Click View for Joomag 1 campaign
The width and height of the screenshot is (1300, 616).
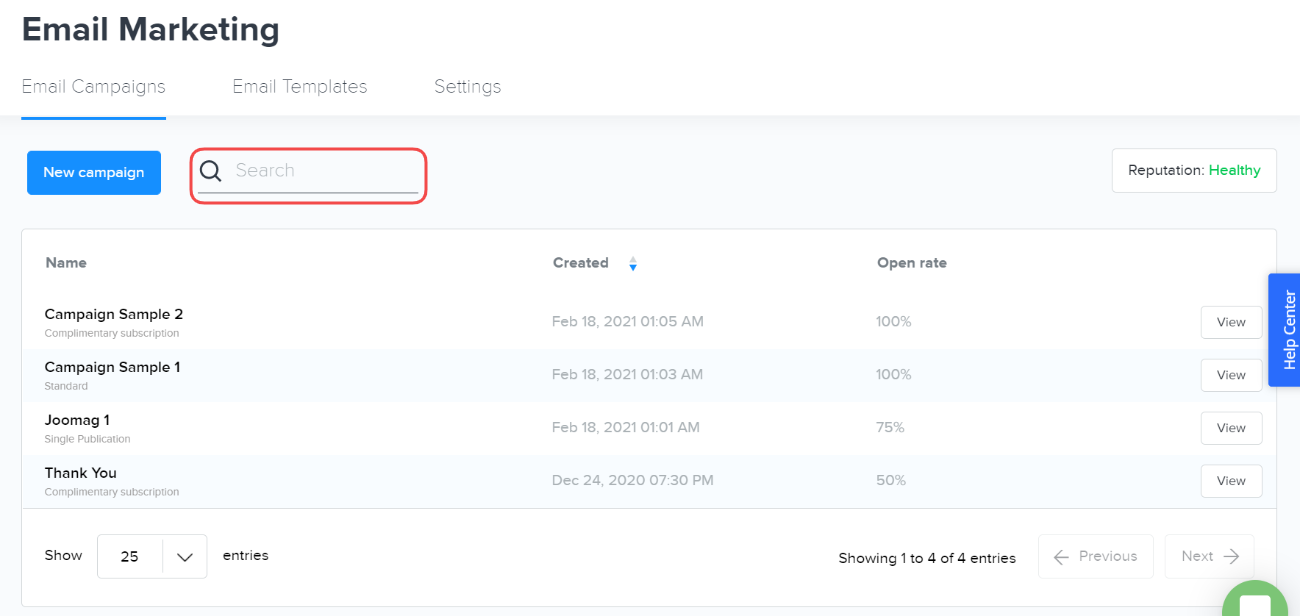[x=1230, y=428]
